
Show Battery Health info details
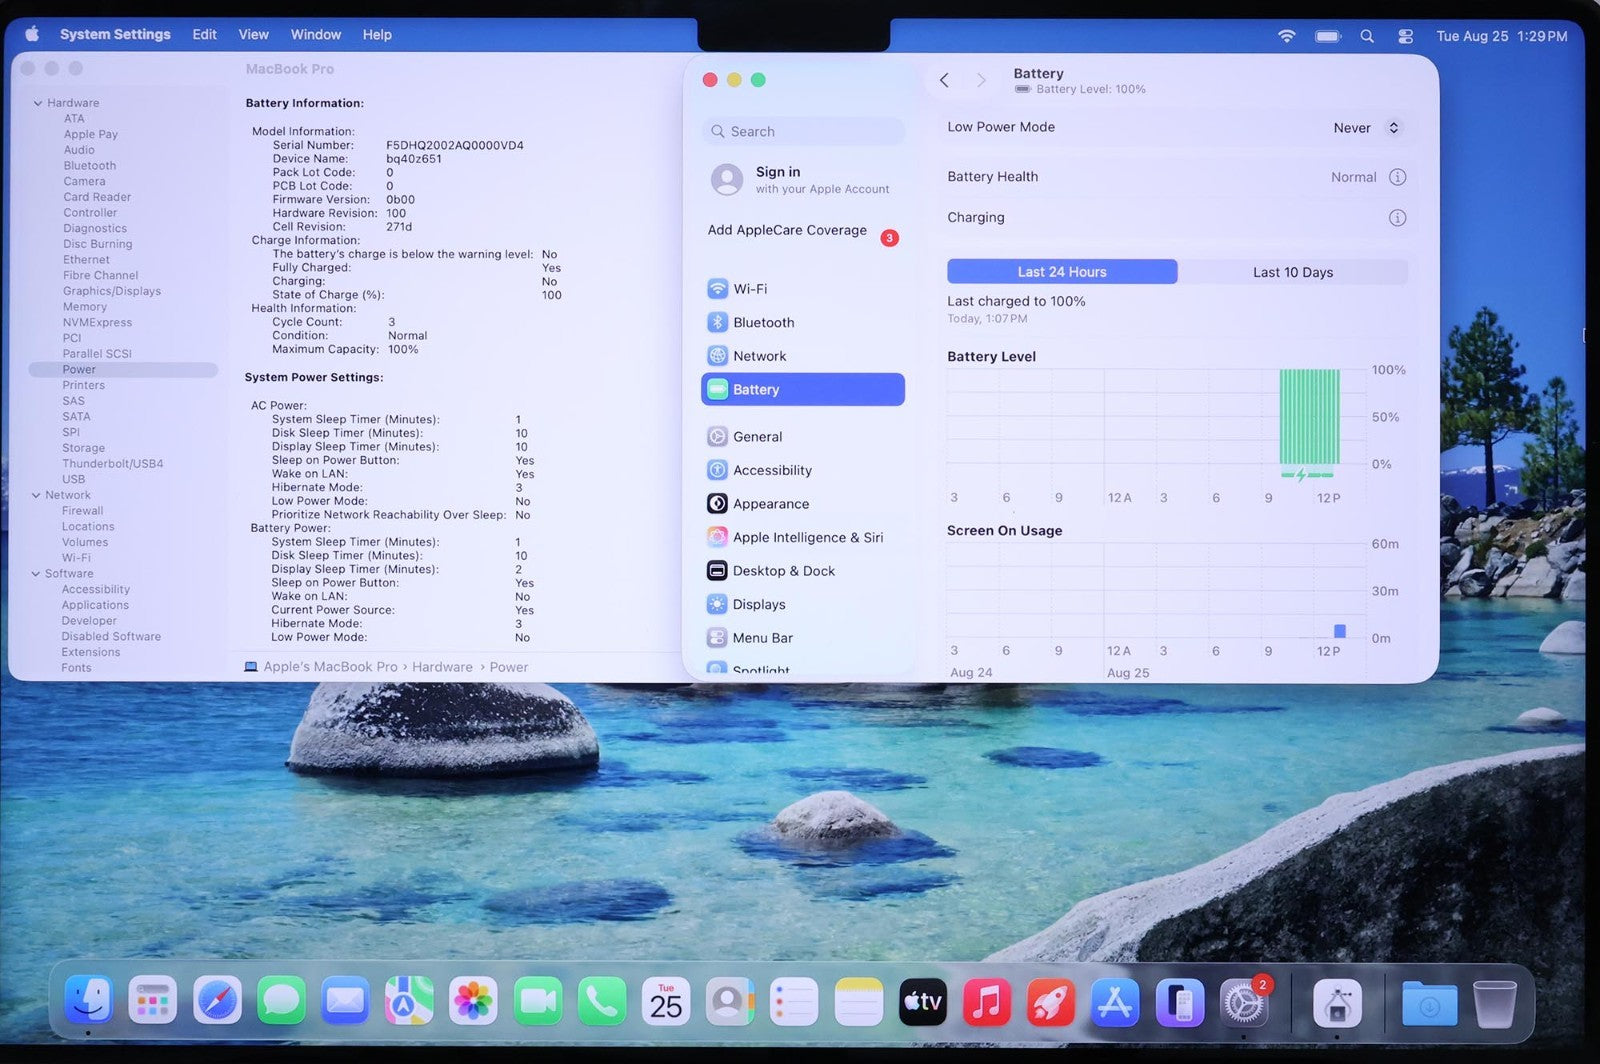click(1397, 177)
